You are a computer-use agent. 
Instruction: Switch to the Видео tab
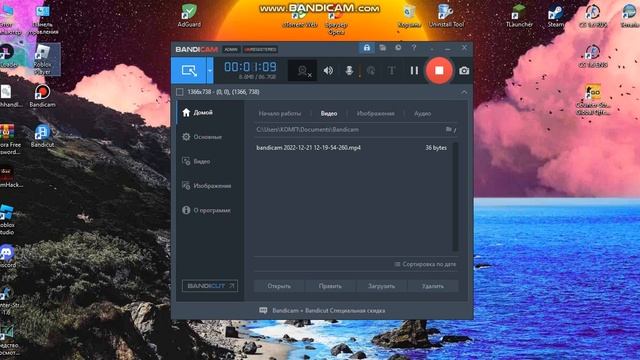tap(329, 113)
